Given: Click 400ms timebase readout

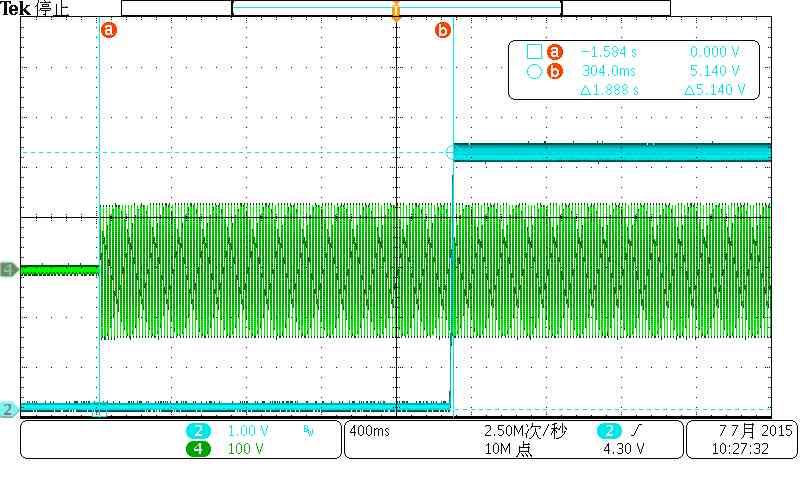Looking at the screenshot, I should coord(369,431).
